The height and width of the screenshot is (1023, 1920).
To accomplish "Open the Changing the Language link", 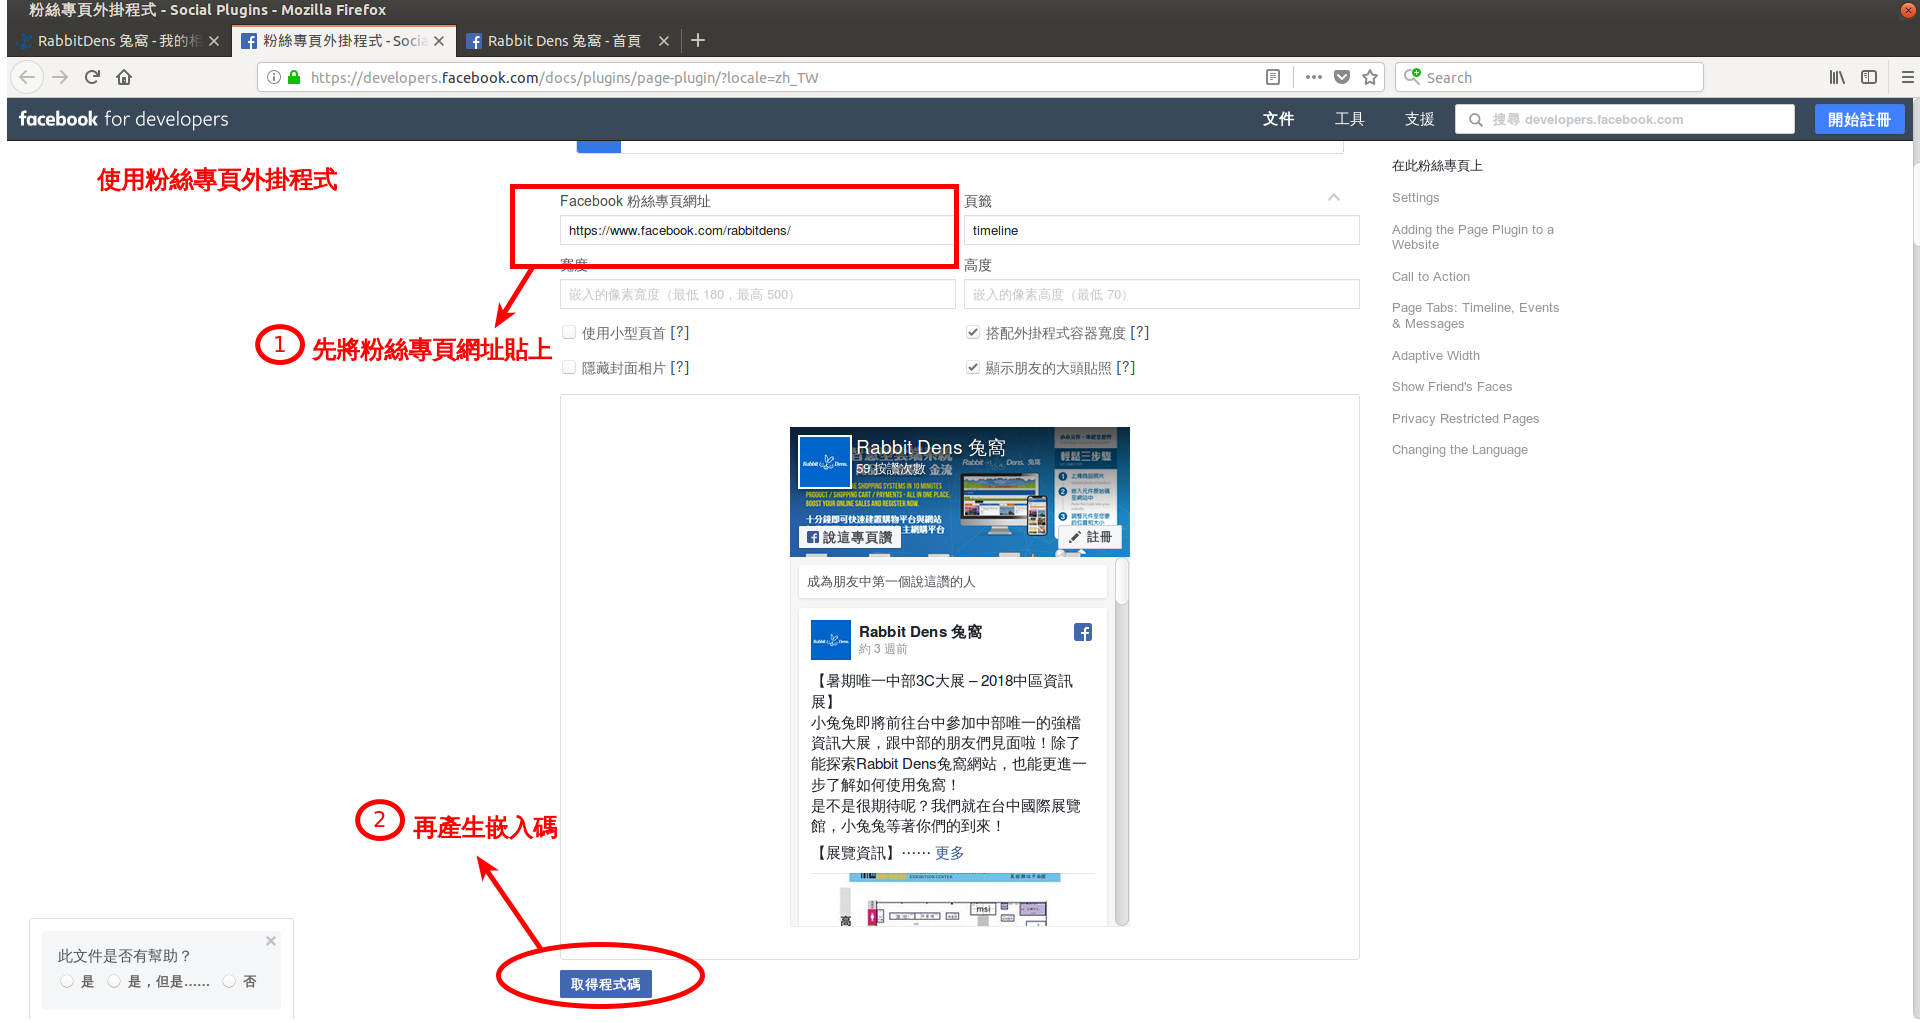I will (x=1459, y=450).
